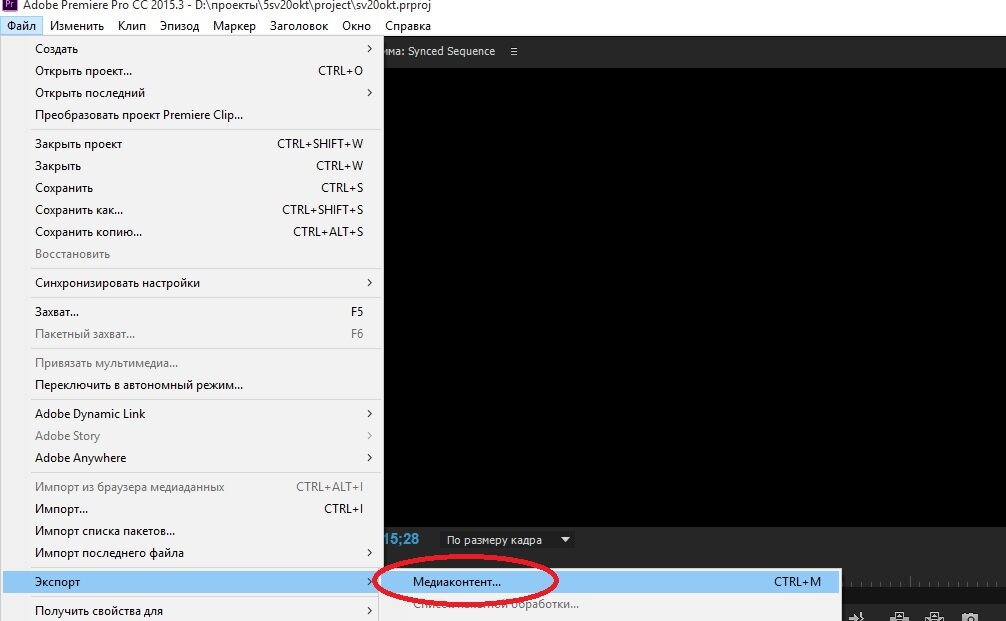Click the Program monitor time ruler
The height and width of the screenshot is (621, 1006).
point(923,582)
